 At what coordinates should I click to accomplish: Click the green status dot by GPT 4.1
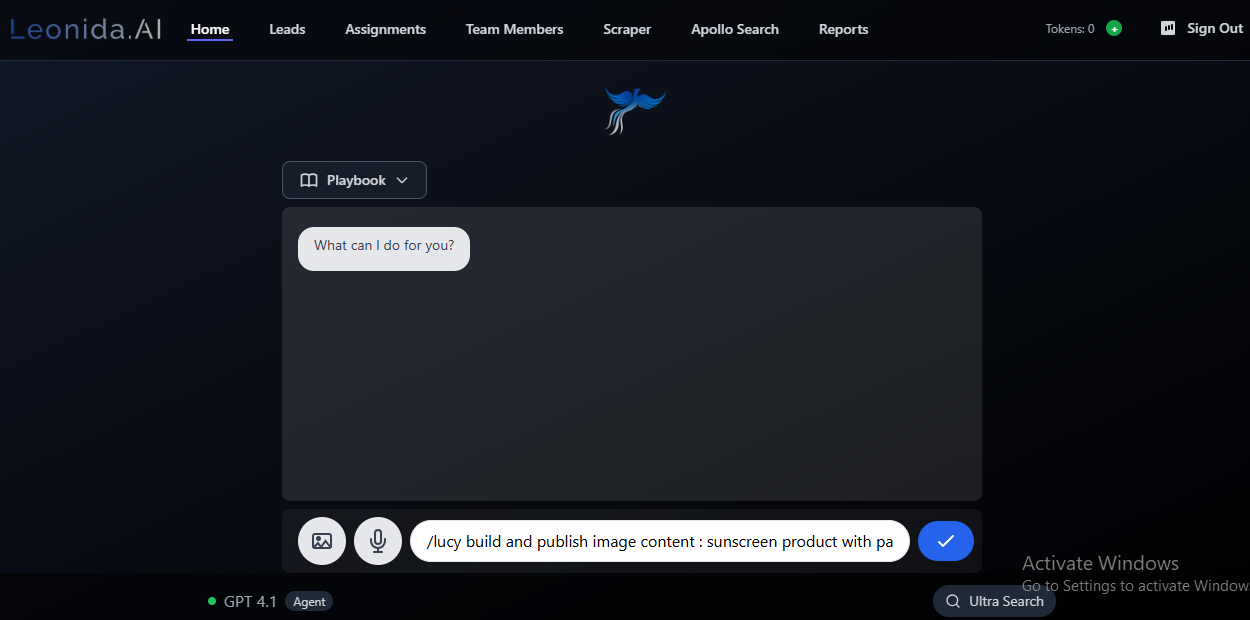point(212,601)
